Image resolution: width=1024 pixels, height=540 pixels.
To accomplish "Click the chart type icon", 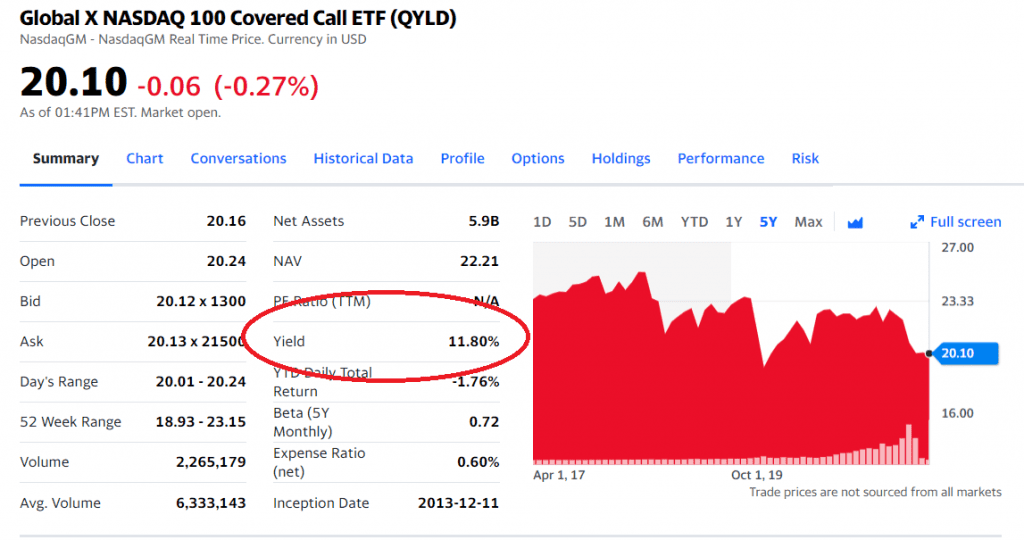I will tap(855, 222).
